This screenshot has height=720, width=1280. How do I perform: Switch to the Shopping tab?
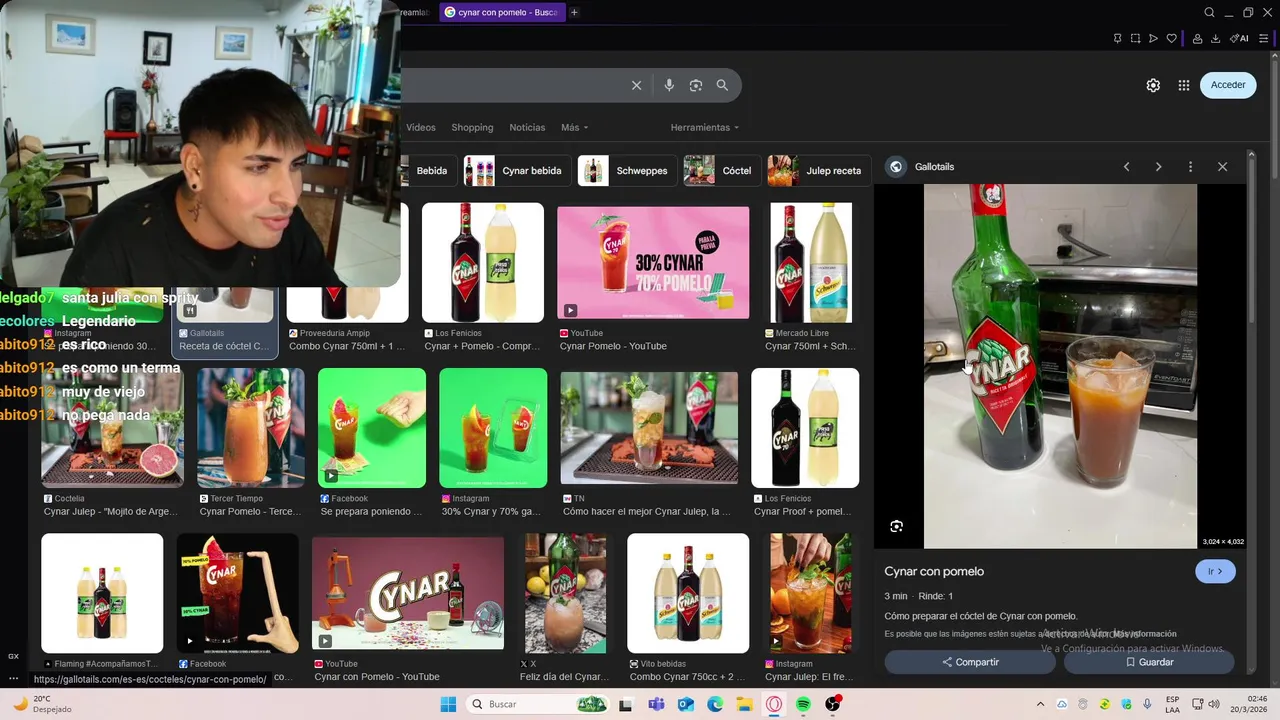472,128
